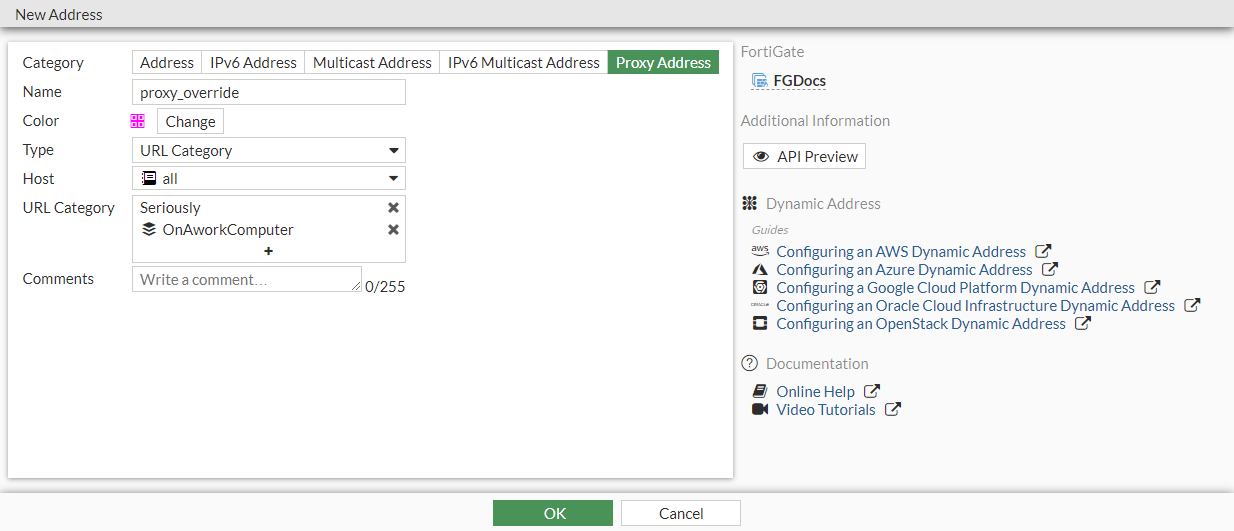This screenshot has height=531, width=1234.
Task: Click the Azure logo icon
Action: 760,270
